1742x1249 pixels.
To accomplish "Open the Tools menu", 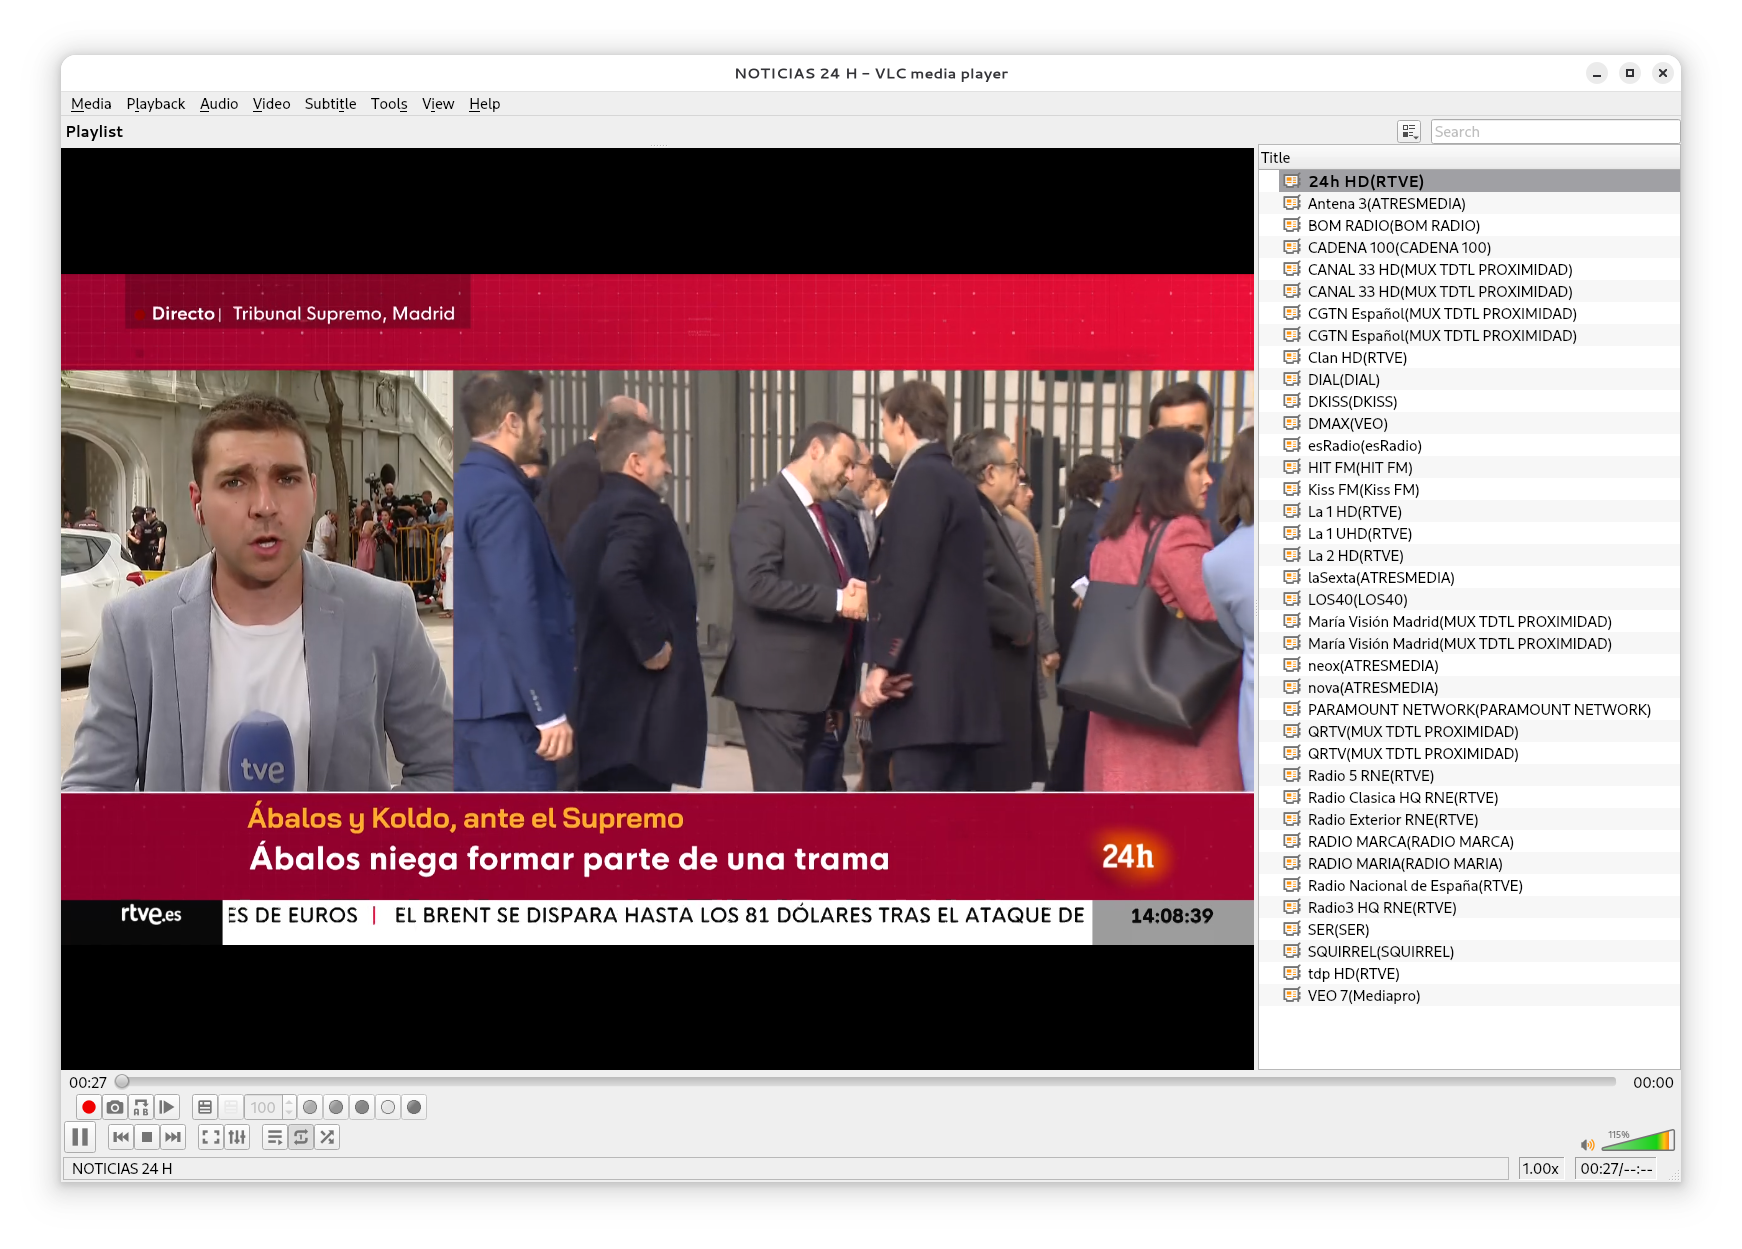I will (x=389, y=104).
